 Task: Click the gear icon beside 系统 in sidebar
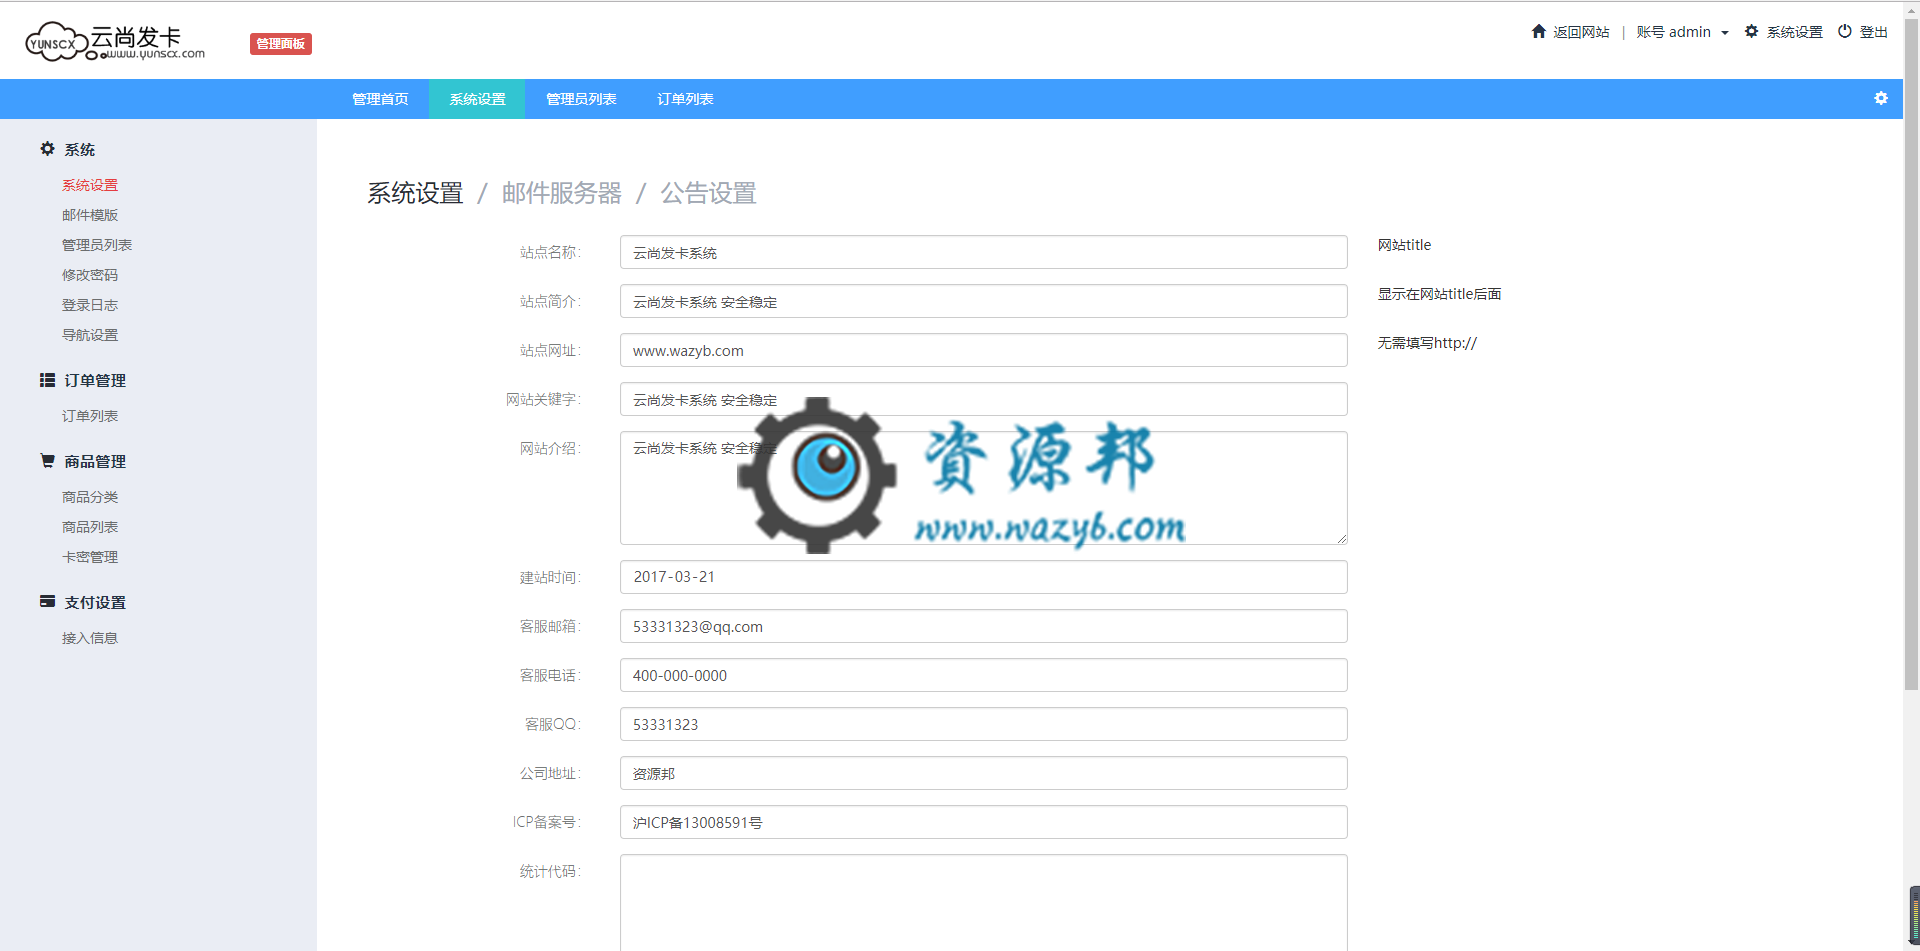46,149
